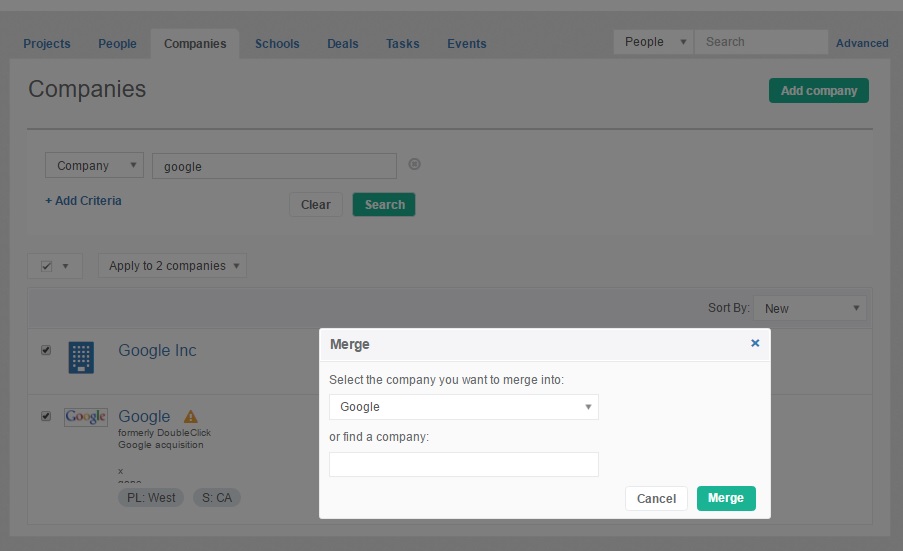Open the Google company link
Image resolution: width=903 pixels, height=551 pixels.
click(x=144, y=416)
